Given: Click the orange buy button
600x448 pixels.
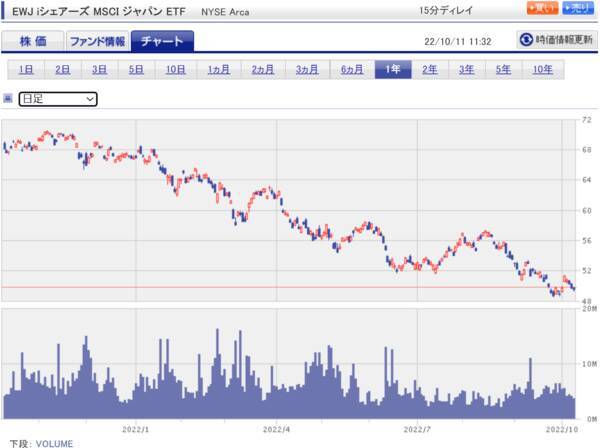Looking at the screenshot, I should pyautogui.click(x=542, y=8).
